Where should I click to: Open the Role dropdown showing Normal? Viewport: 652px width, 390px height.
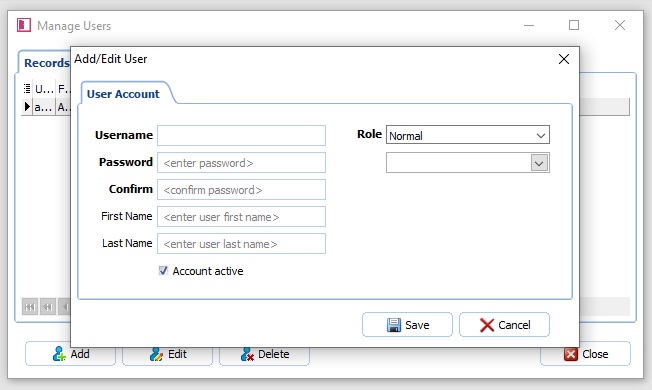(468, 135)
